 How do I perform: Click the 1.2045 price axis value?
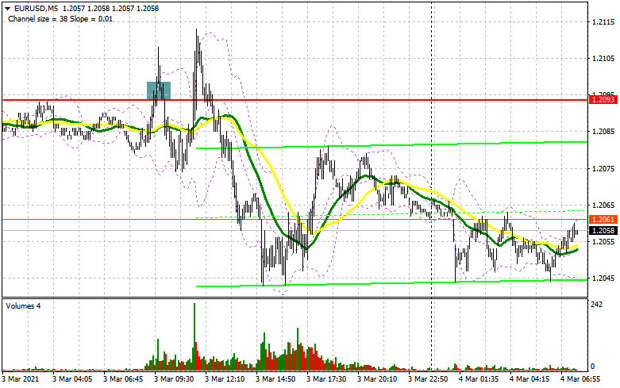tap(603, 278)
